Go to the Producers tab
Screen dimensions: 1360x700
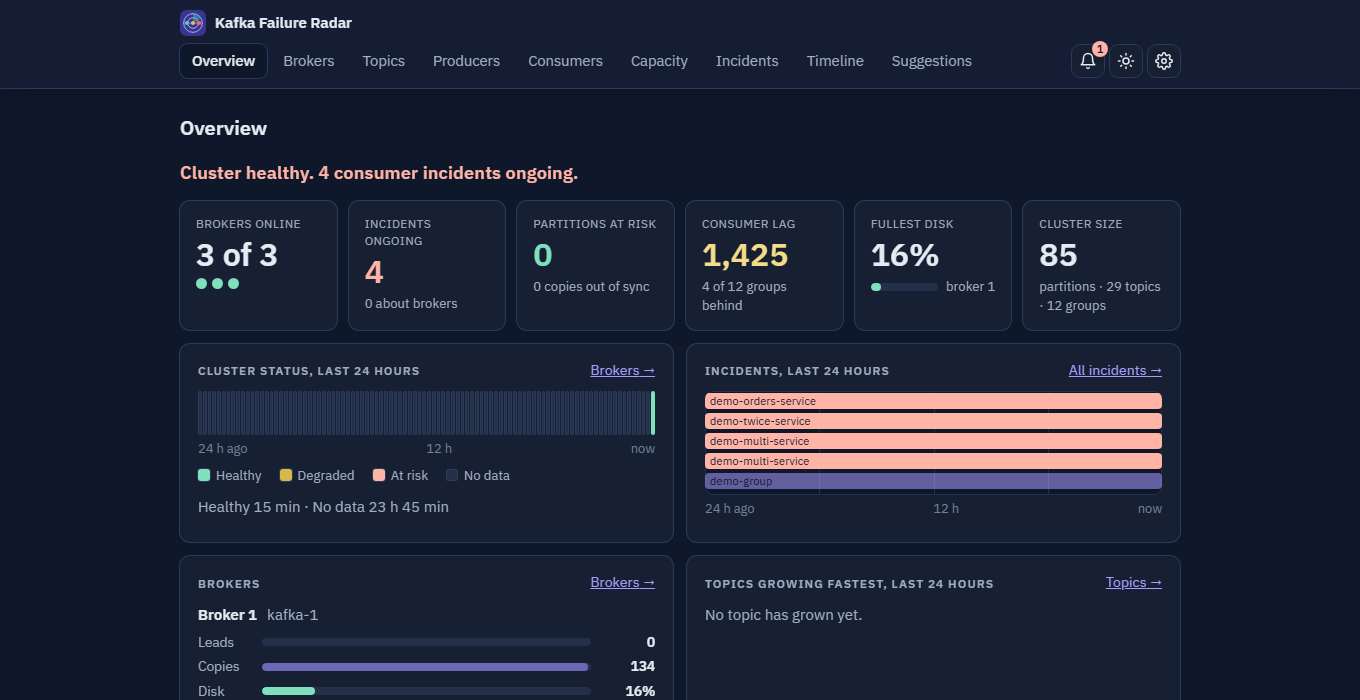466,61
